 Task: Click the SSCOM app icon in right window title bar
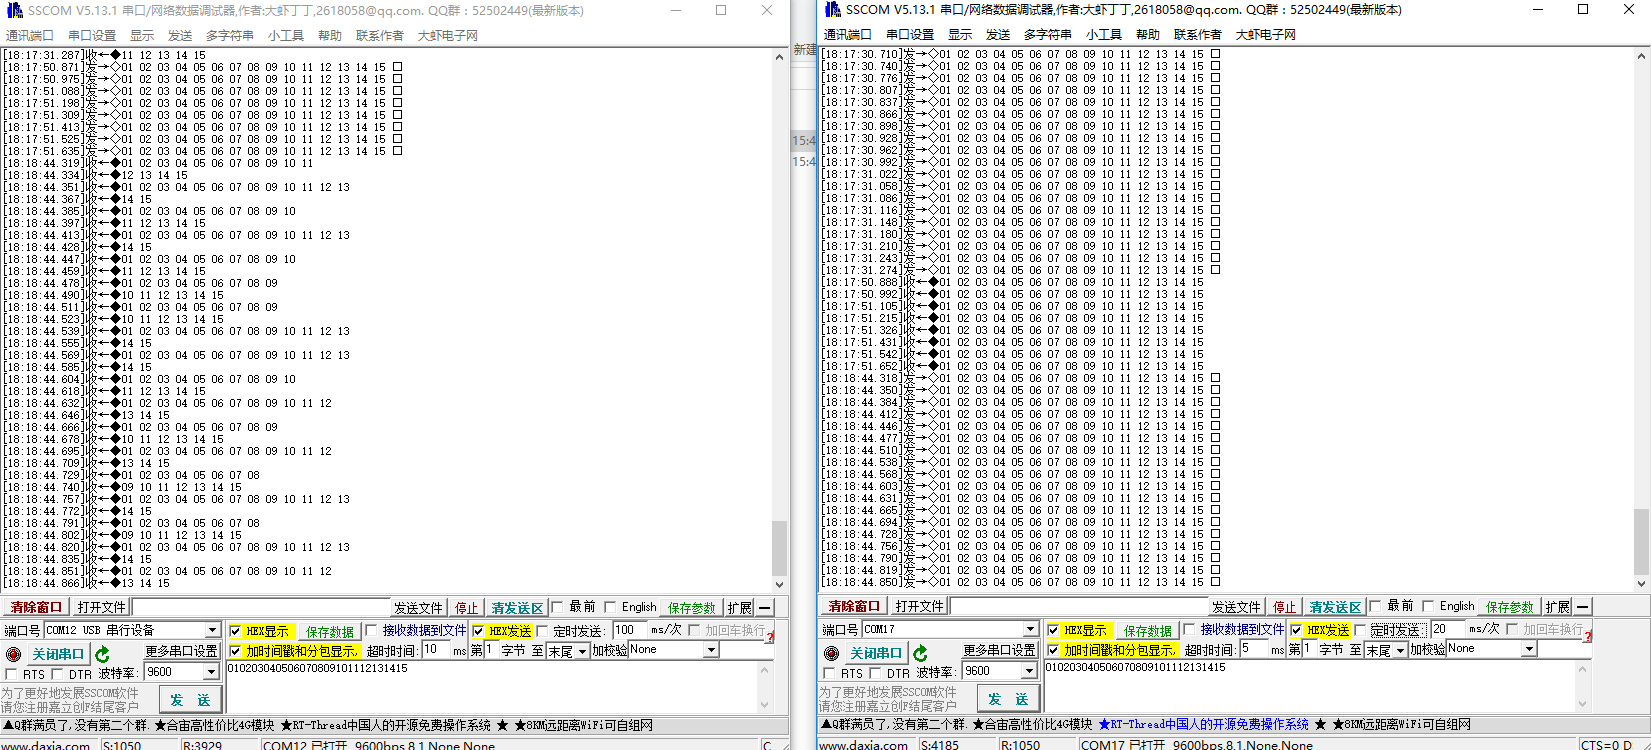pos(833,10)
